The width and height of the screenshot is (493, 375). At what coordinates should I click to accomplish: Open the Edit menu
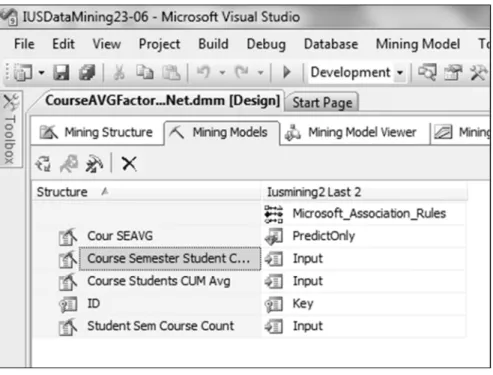pyautogui.click(x=63, y=44)
